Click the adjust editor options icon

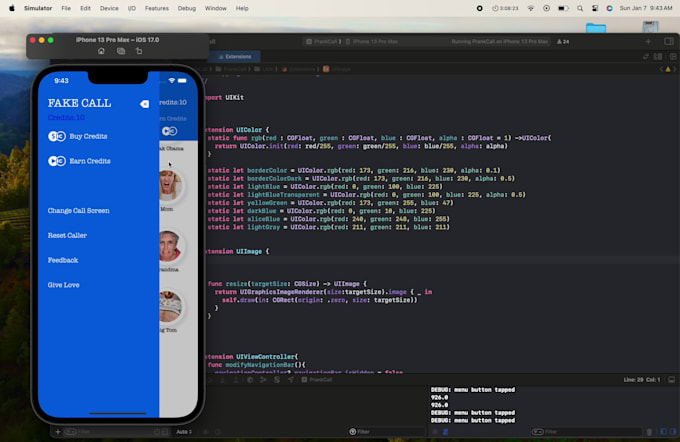coord(658,56)
